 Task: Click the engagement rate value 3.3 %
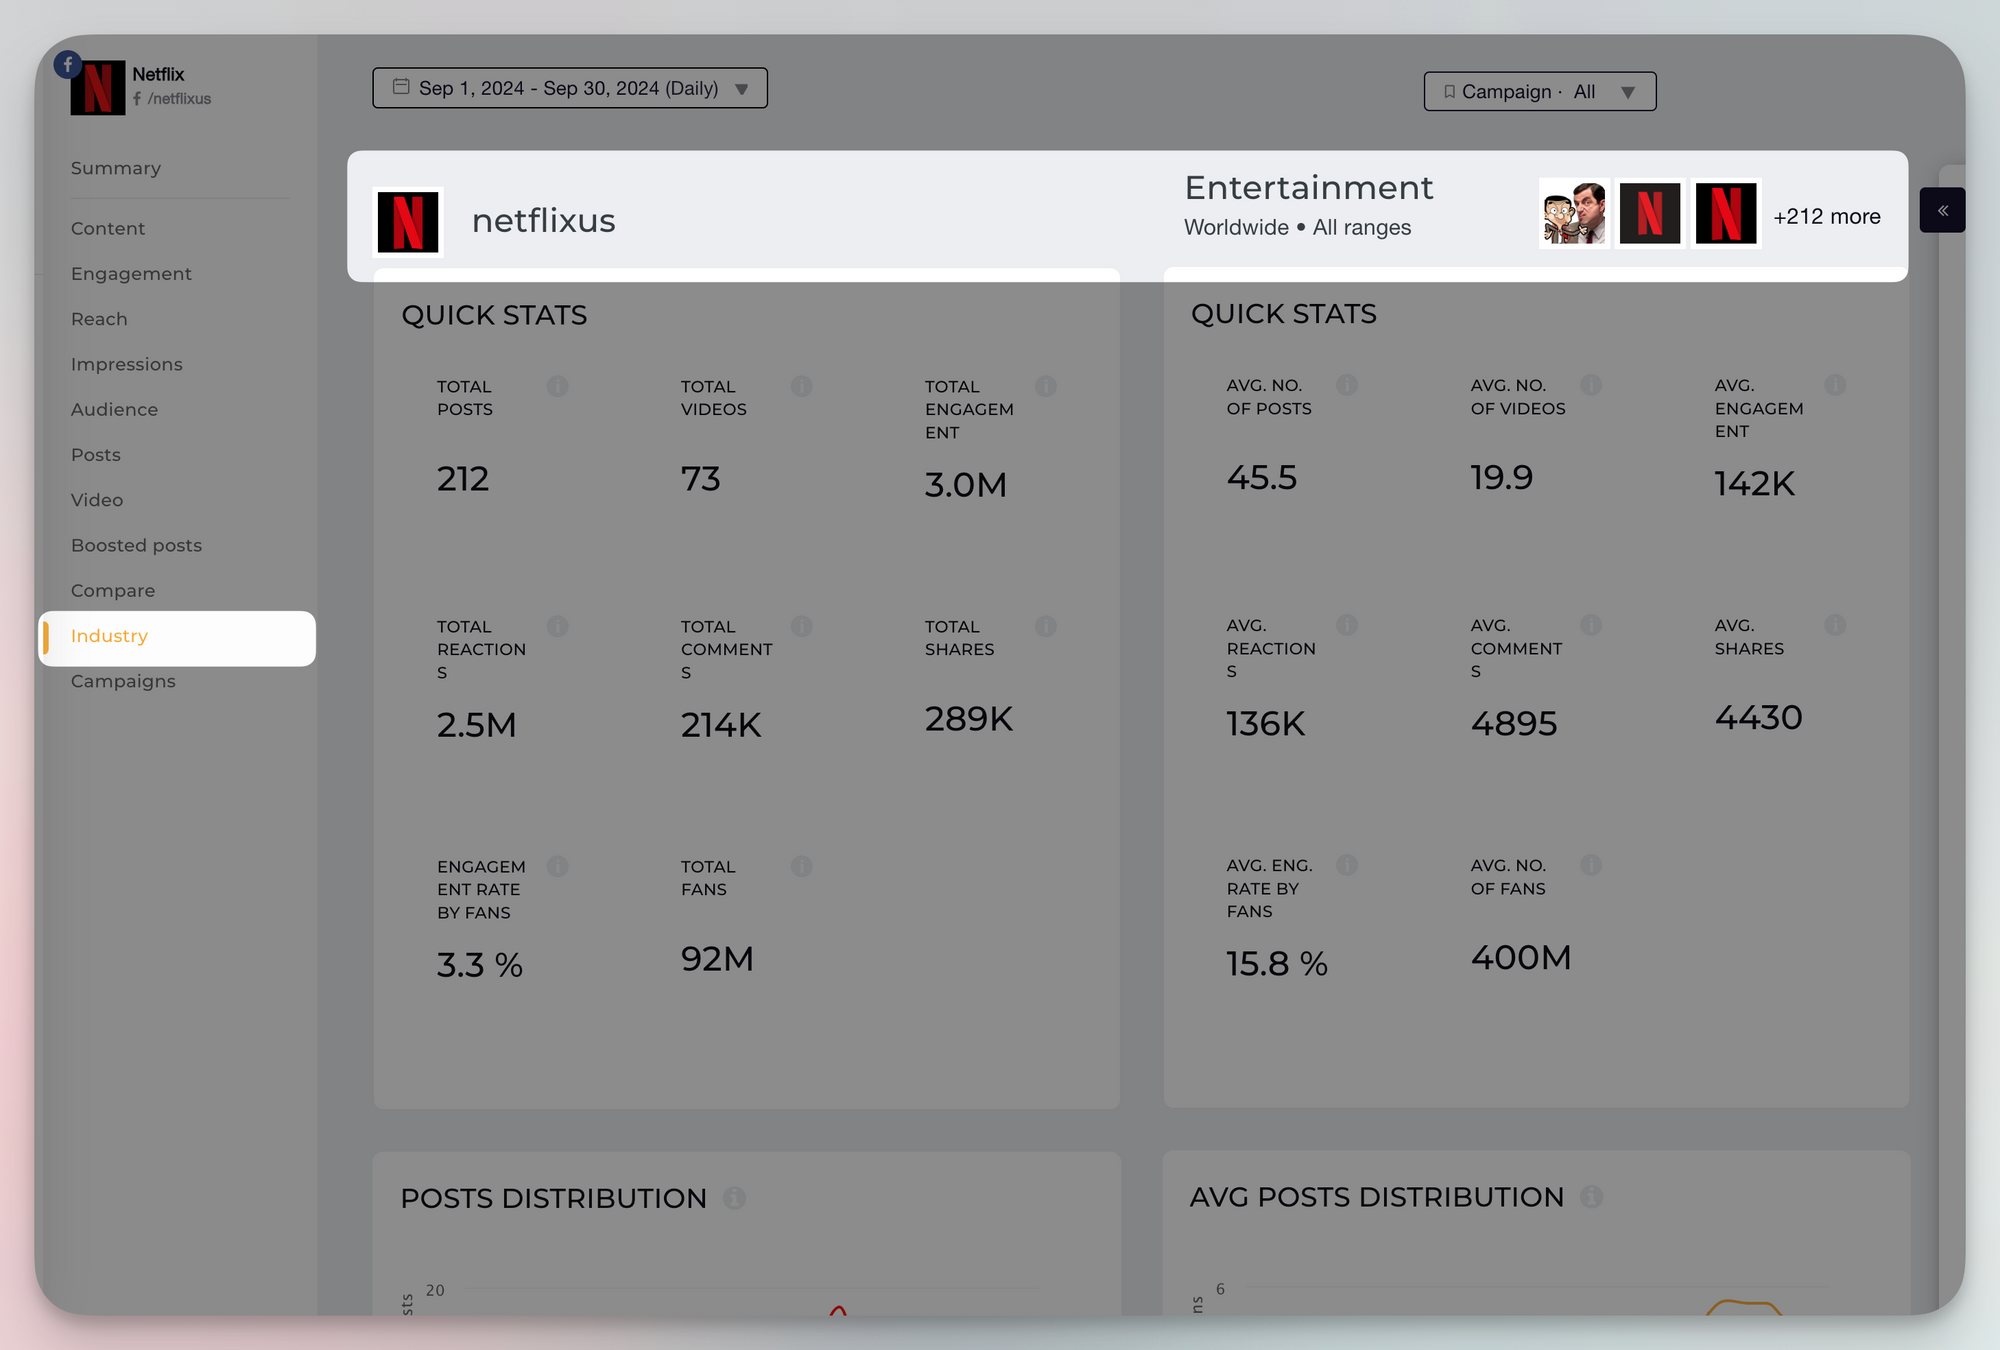click(x=480, y=965)
